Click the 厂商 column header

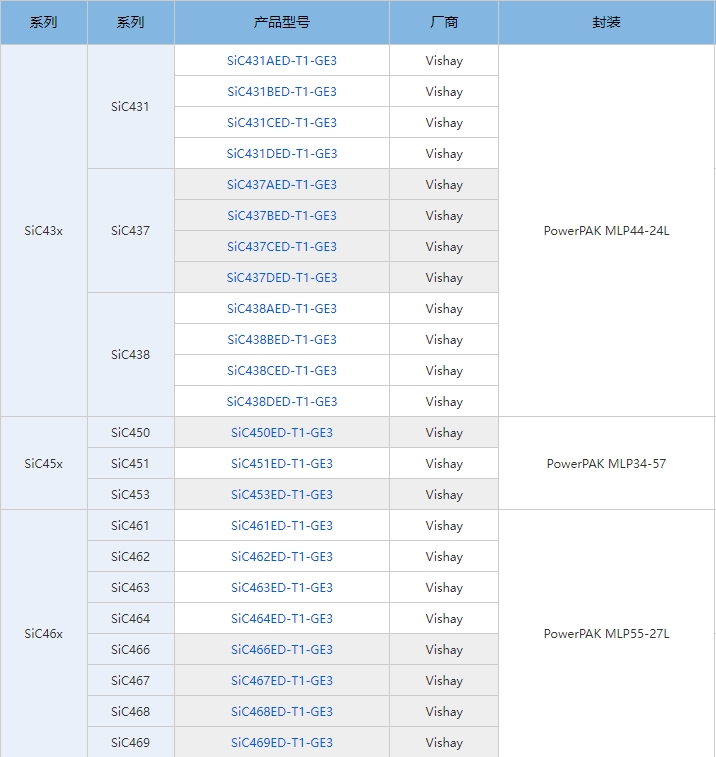(443, 22)
